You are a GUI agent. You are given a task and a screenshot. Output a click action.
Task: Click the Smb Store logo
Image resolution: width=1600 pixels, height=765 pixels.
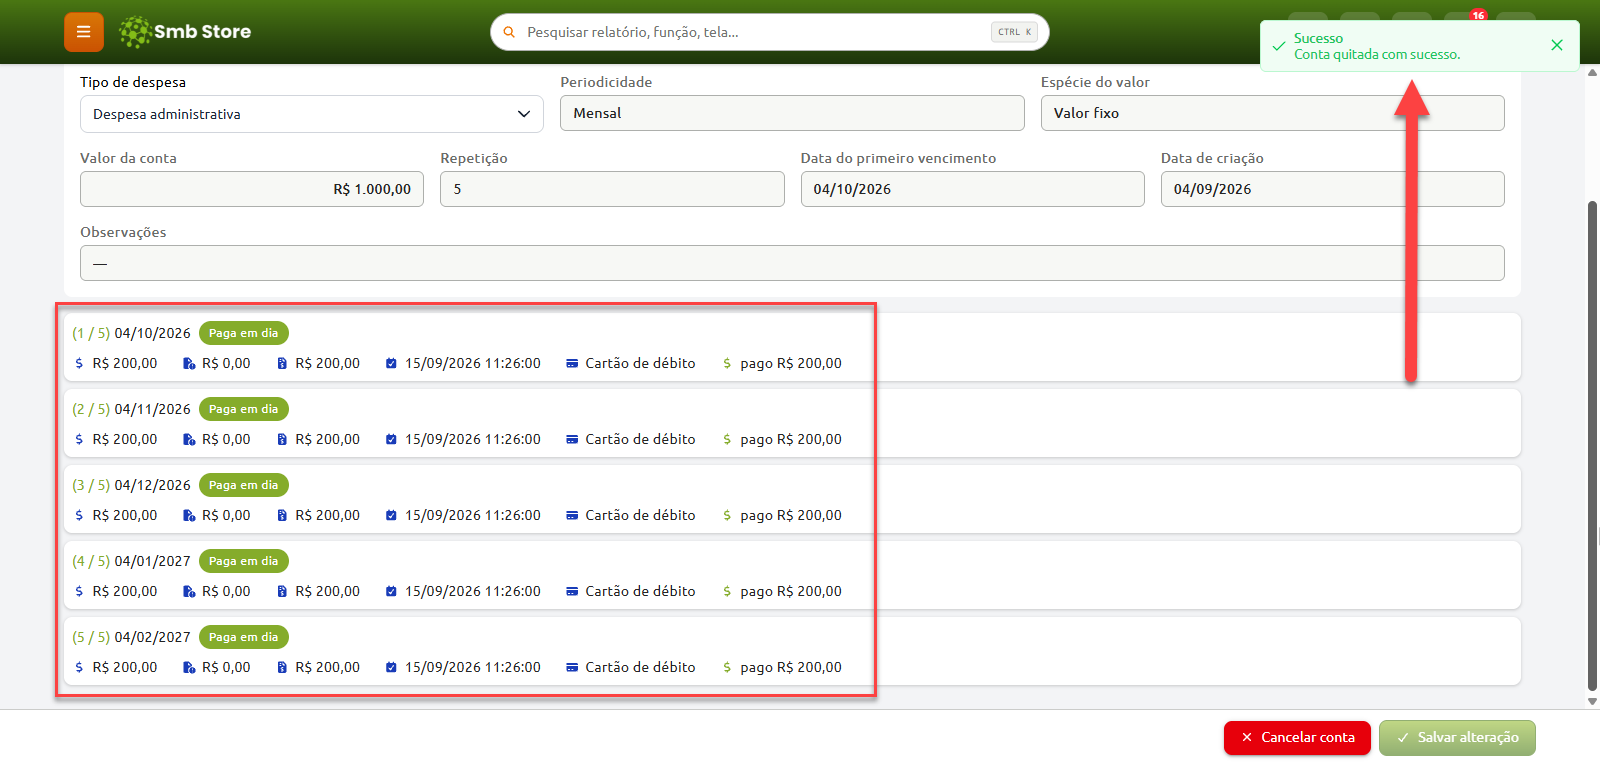point(185,32)
